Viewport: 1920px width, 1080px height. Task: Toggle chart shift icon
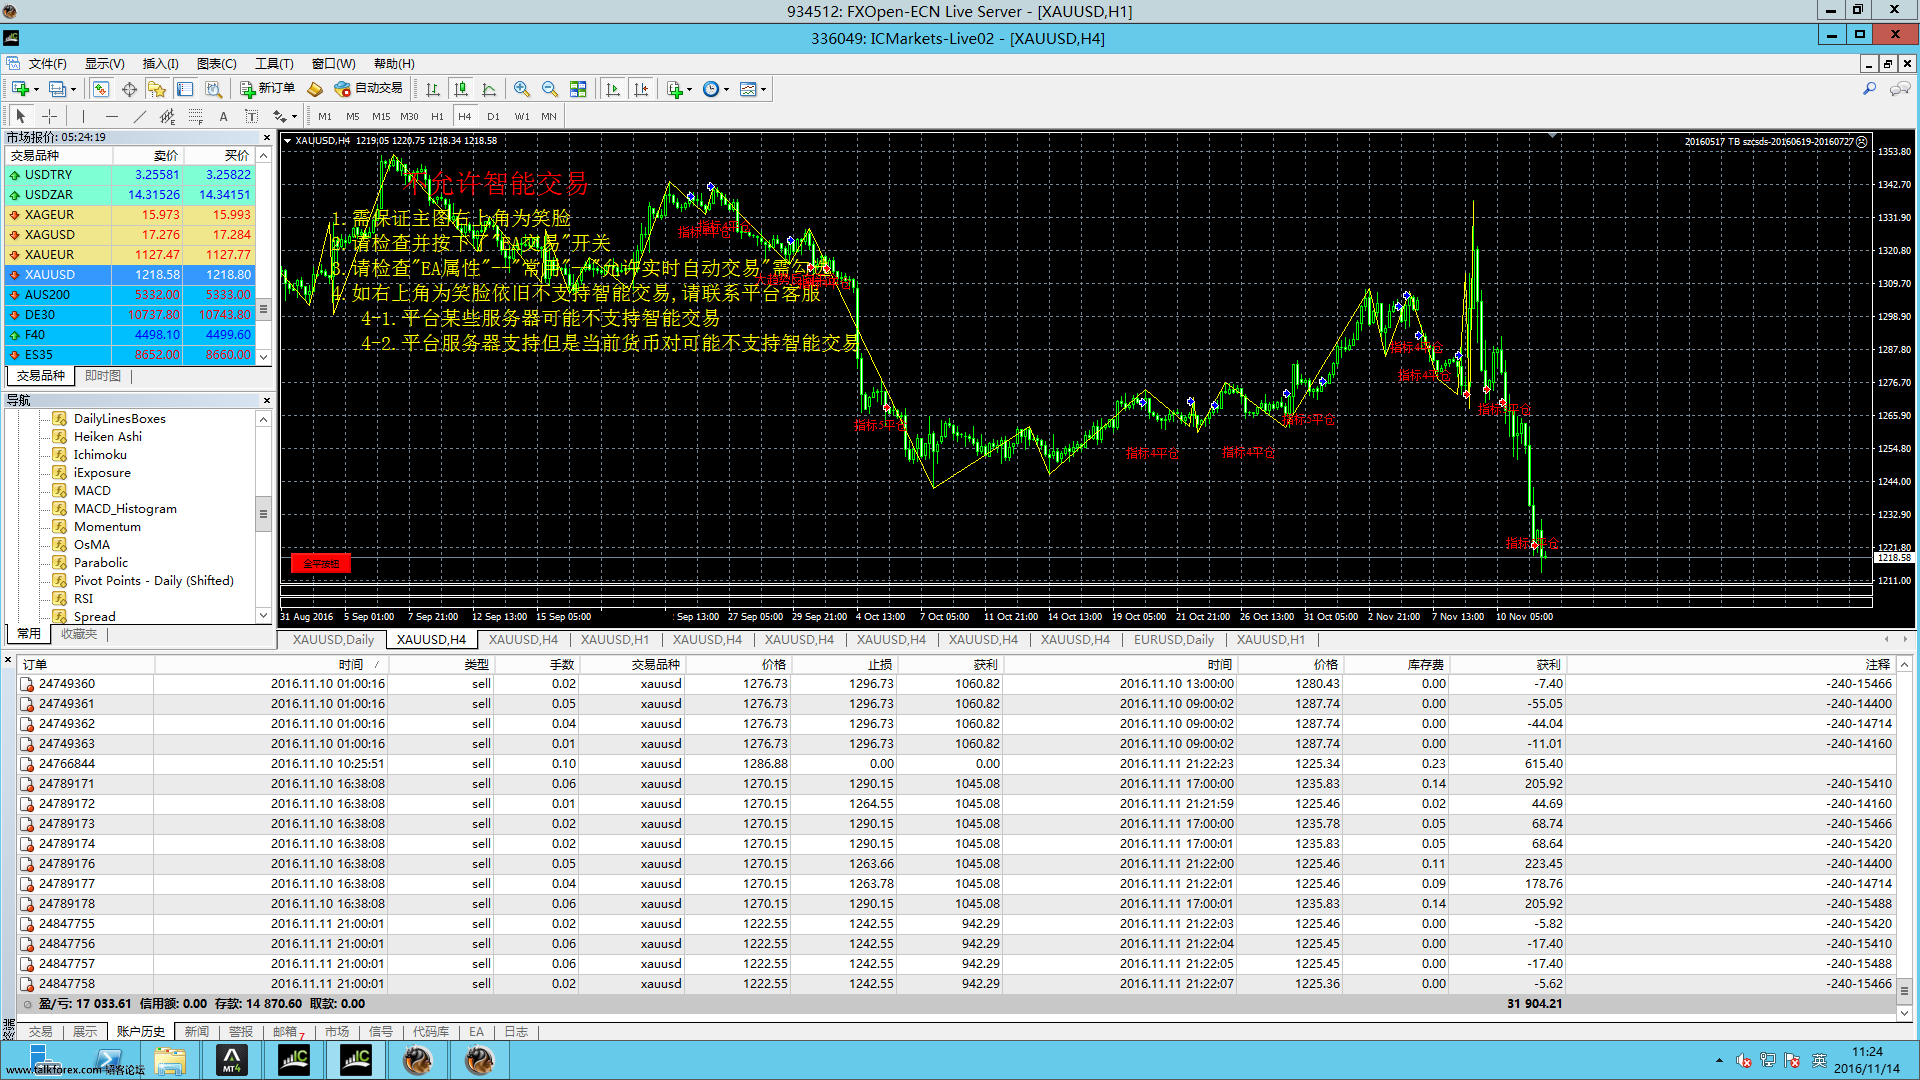coord(641,89)
